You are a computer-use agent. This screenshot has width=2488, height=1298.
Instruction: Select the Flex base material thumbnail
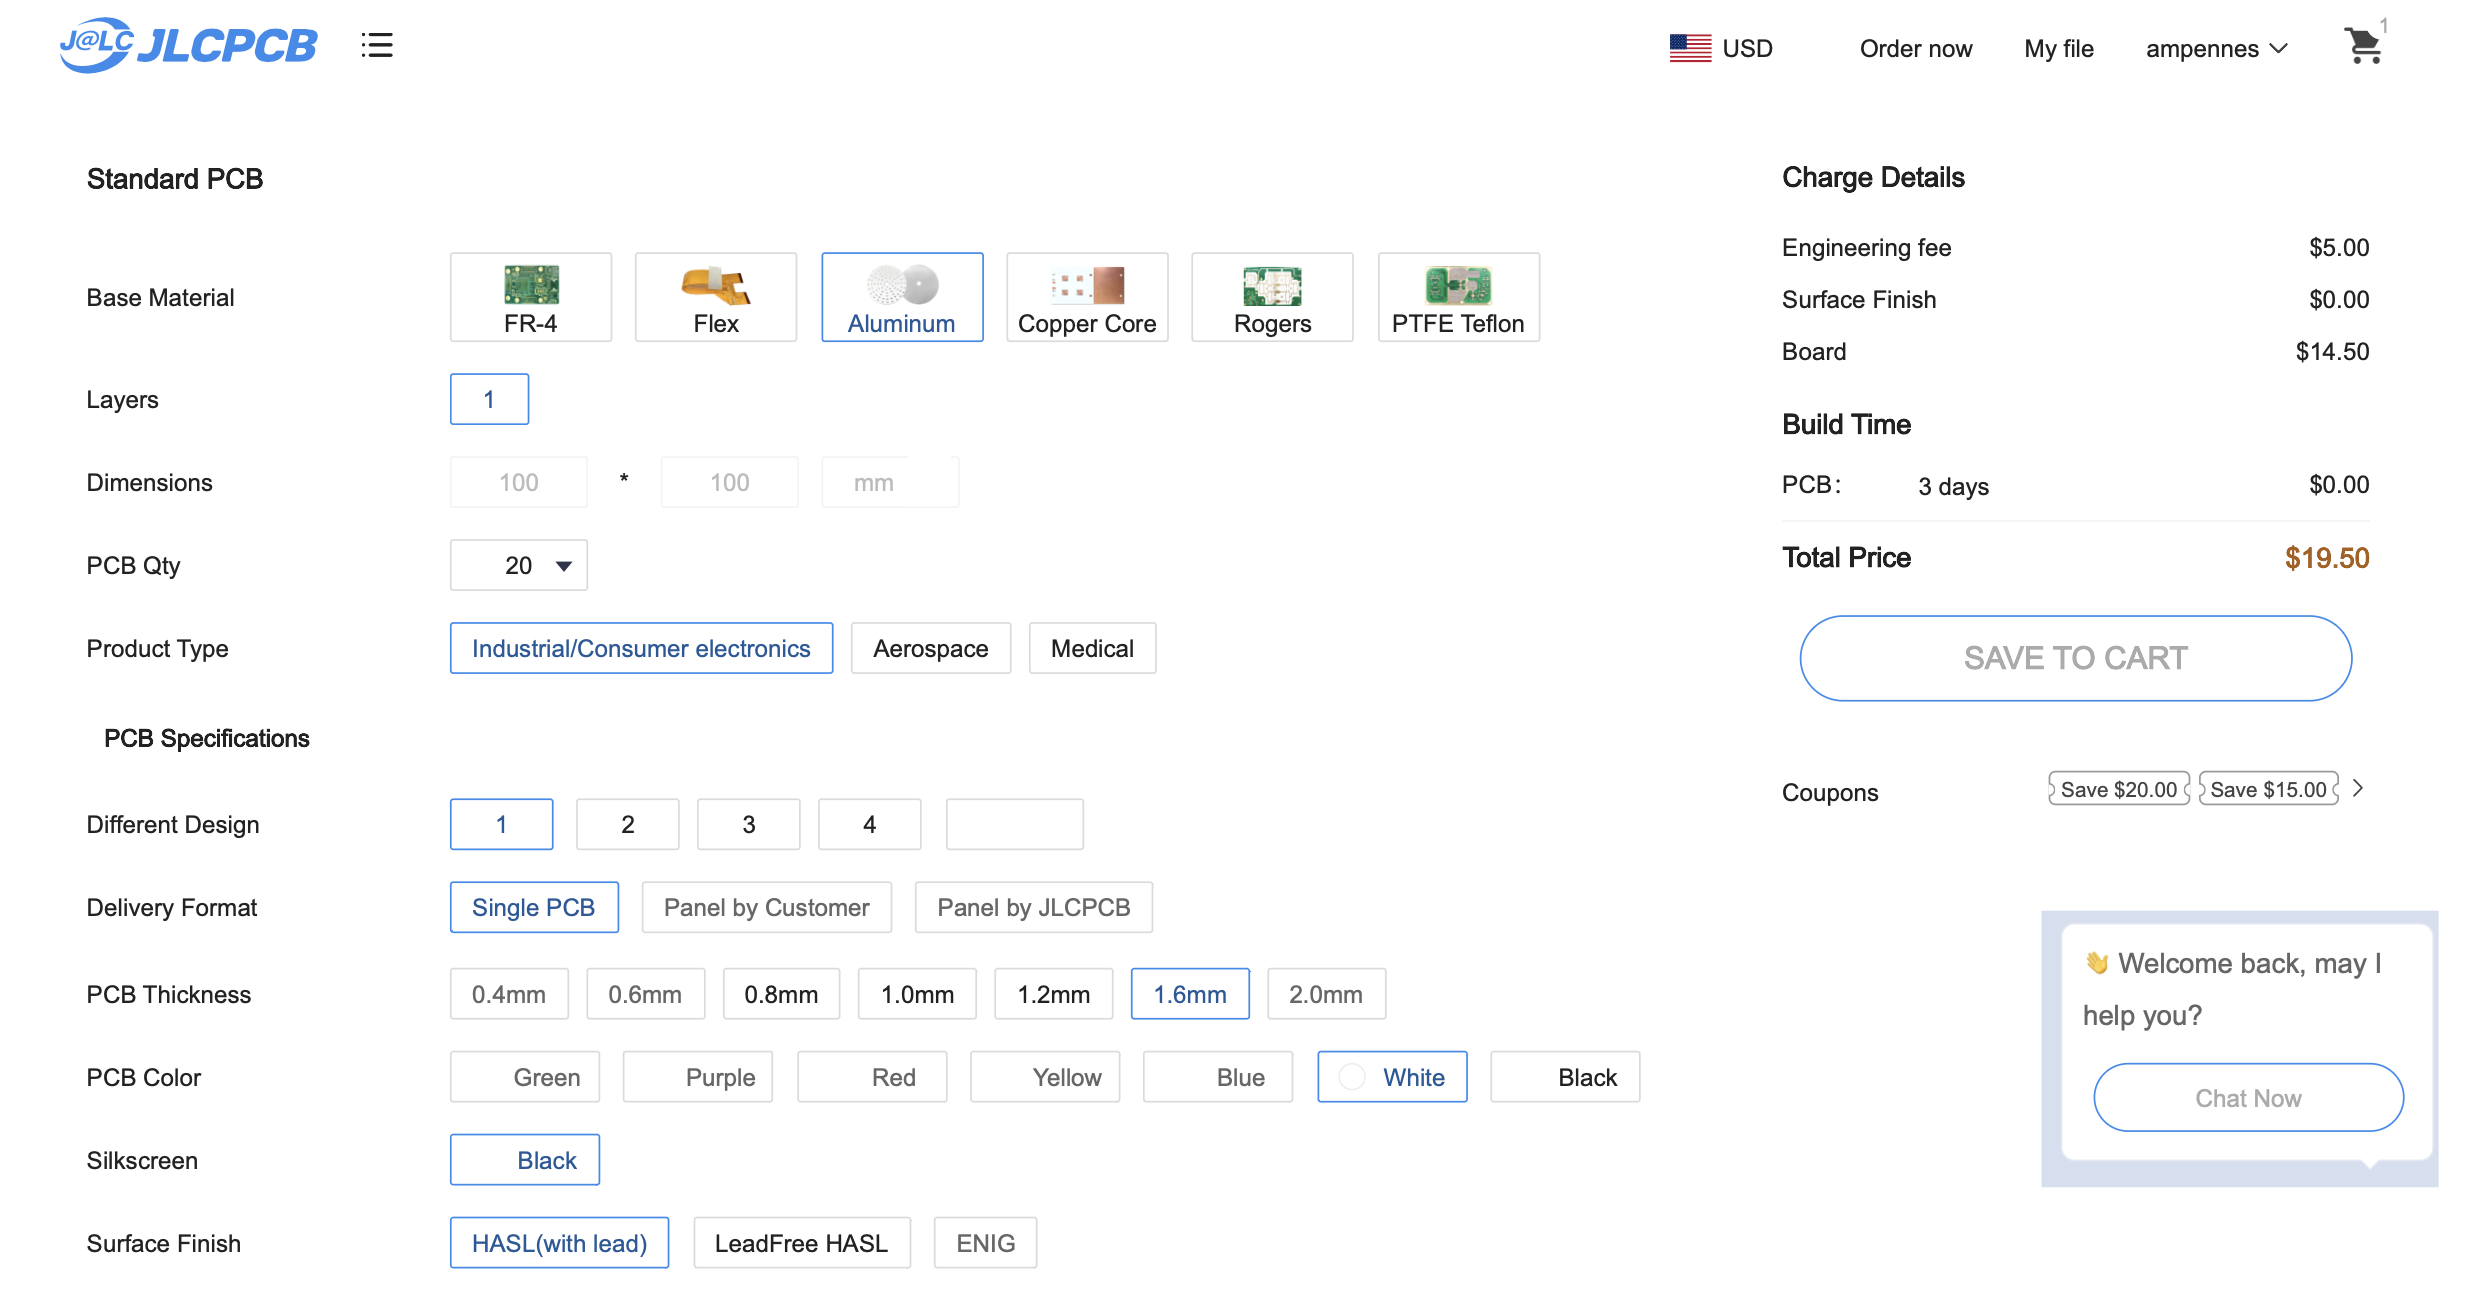[716, 286]
